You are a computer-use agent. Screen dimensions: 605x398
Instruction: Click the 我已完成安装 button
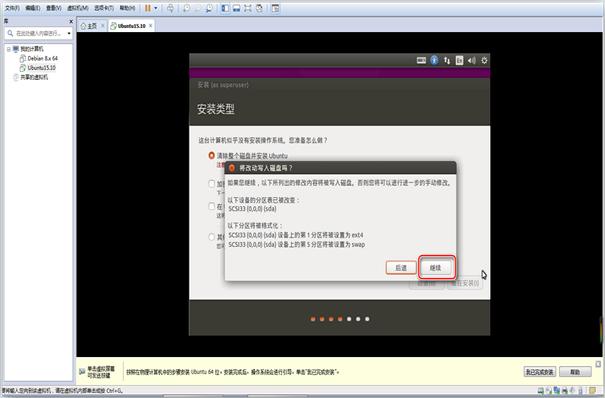tap(539, 372)
